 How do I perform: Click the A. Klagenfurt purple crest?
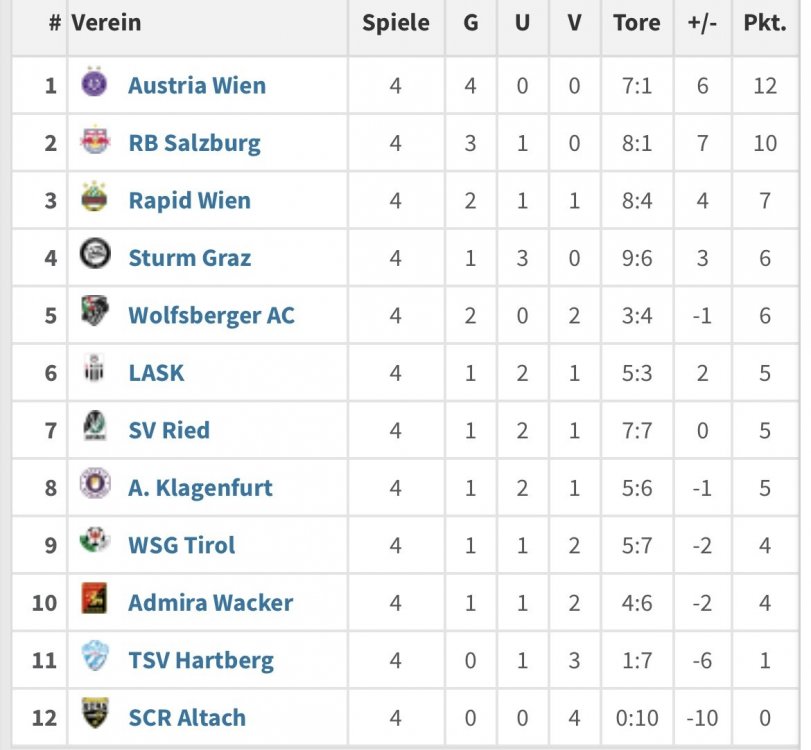[95, 483]
